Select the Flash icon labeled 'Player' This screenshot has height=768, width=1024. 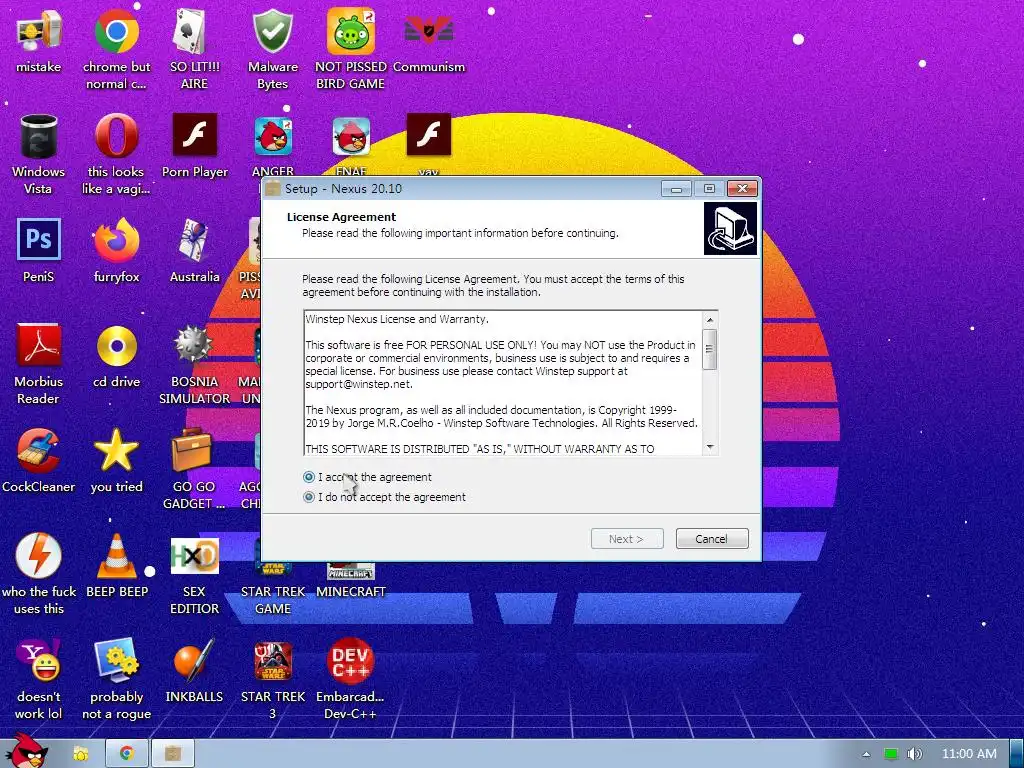194,146
